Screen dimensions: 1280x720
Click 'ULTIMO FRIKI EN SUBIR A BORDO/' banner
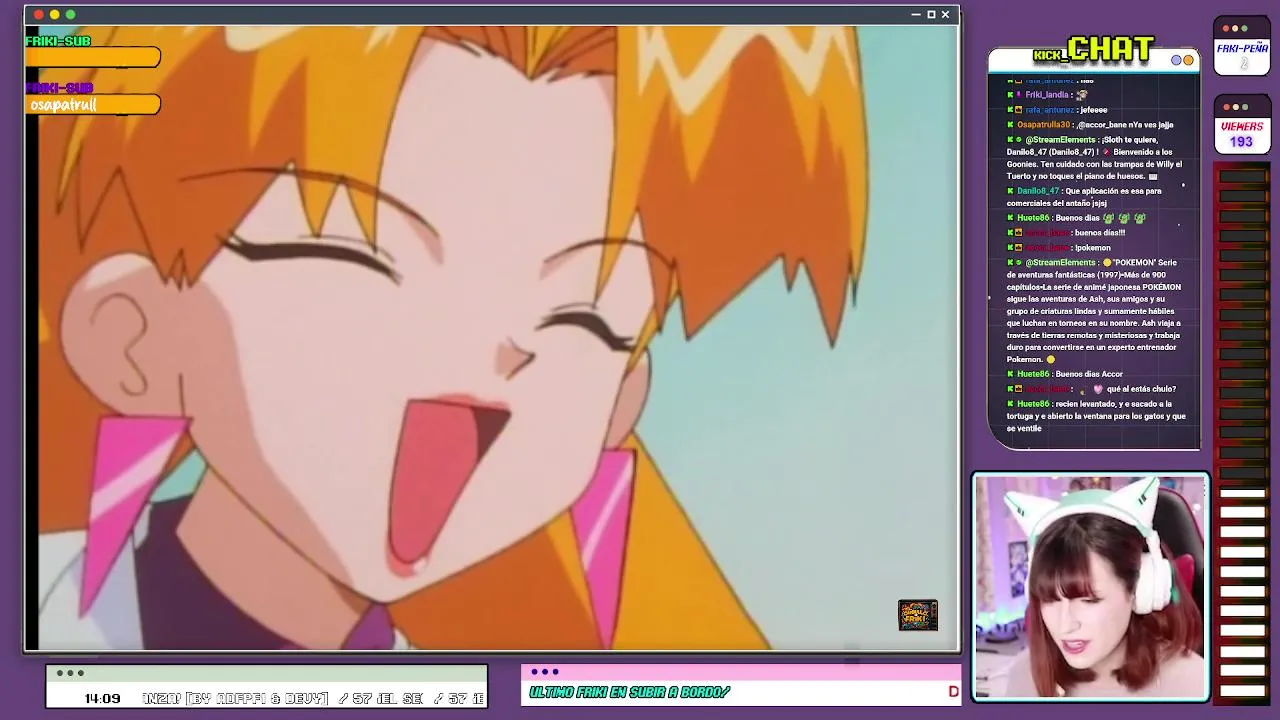pos(629,692)
